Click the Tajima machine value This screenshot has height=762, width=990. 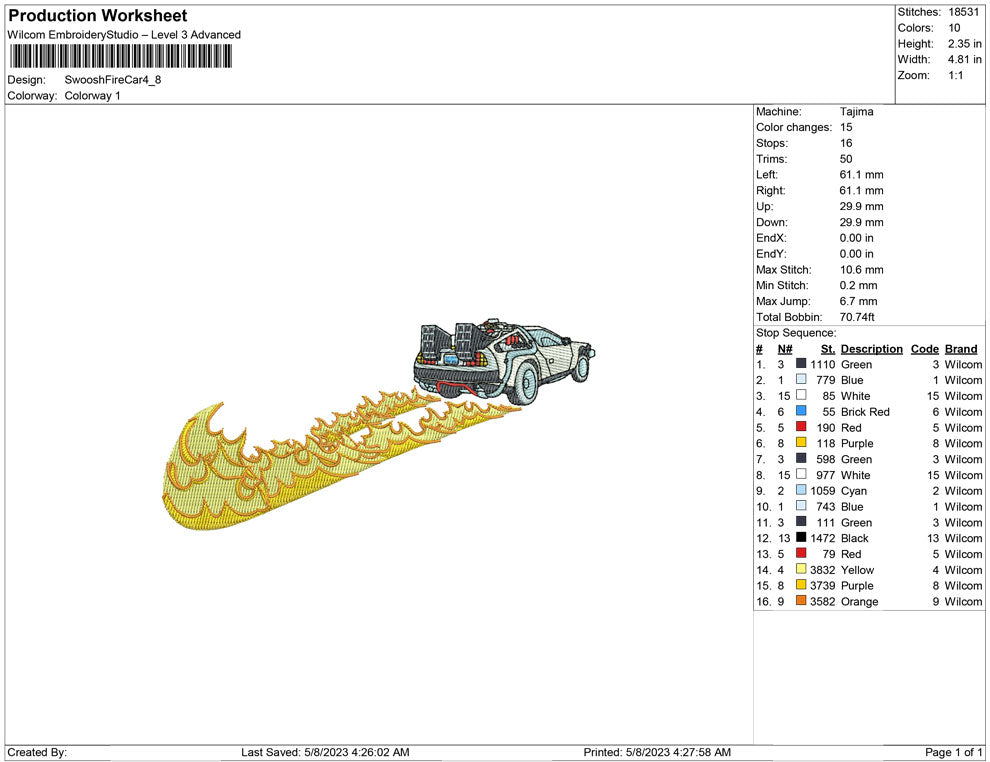[856, 112]
